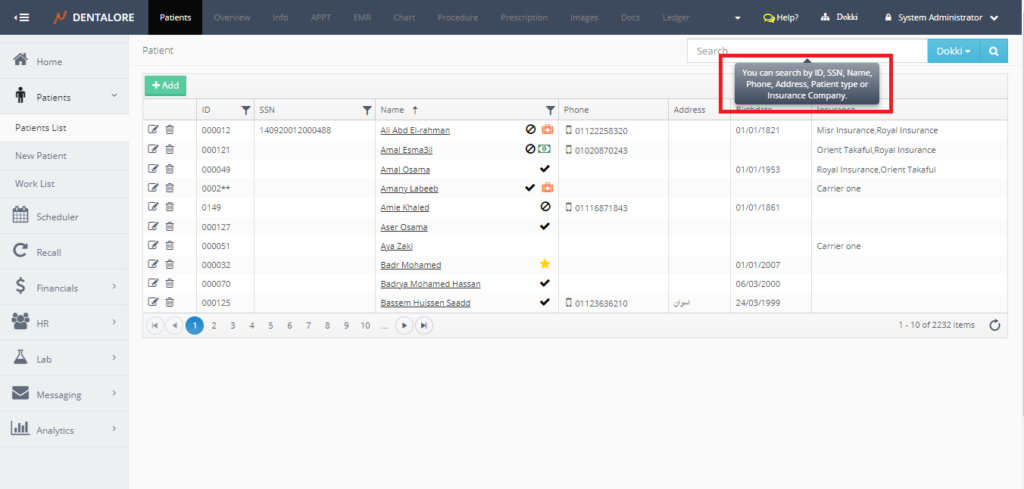Screen dimensions: 1024x489
Task: Click the grid refresh icon
Action: point(994,325)
